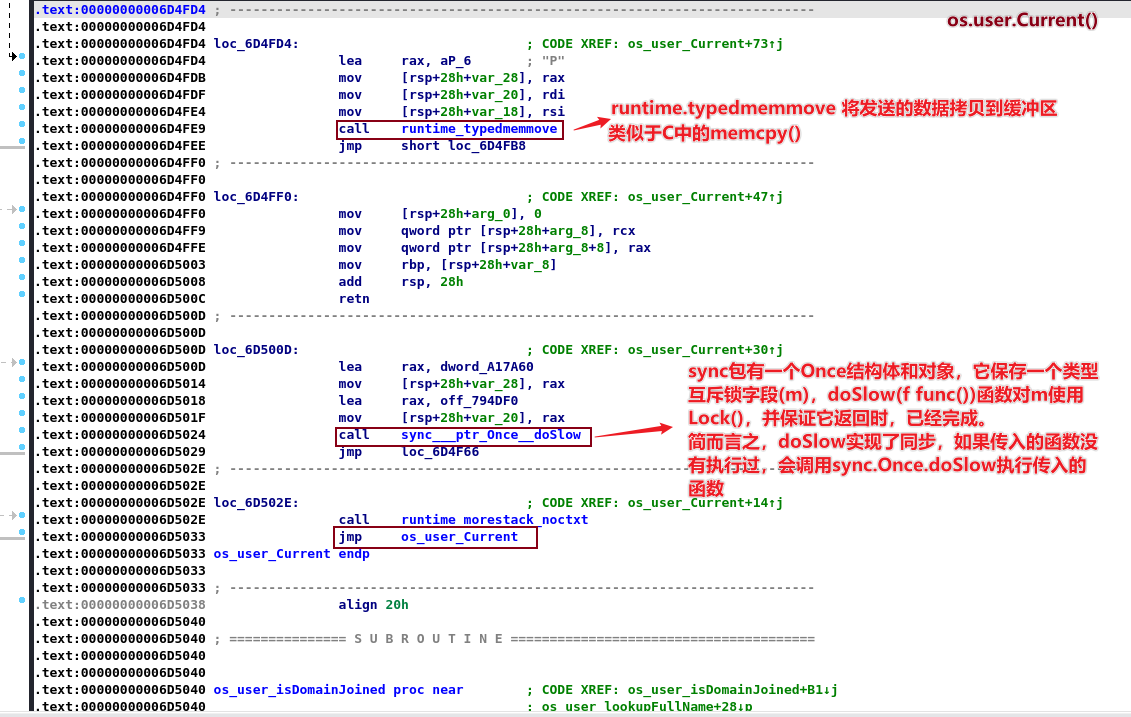The height and width of the screenshot is (717, 1131).
Task: Click breakpoint dot next to lea rax, aP_6
Action: pyautogui.click(x=22, y=58)
